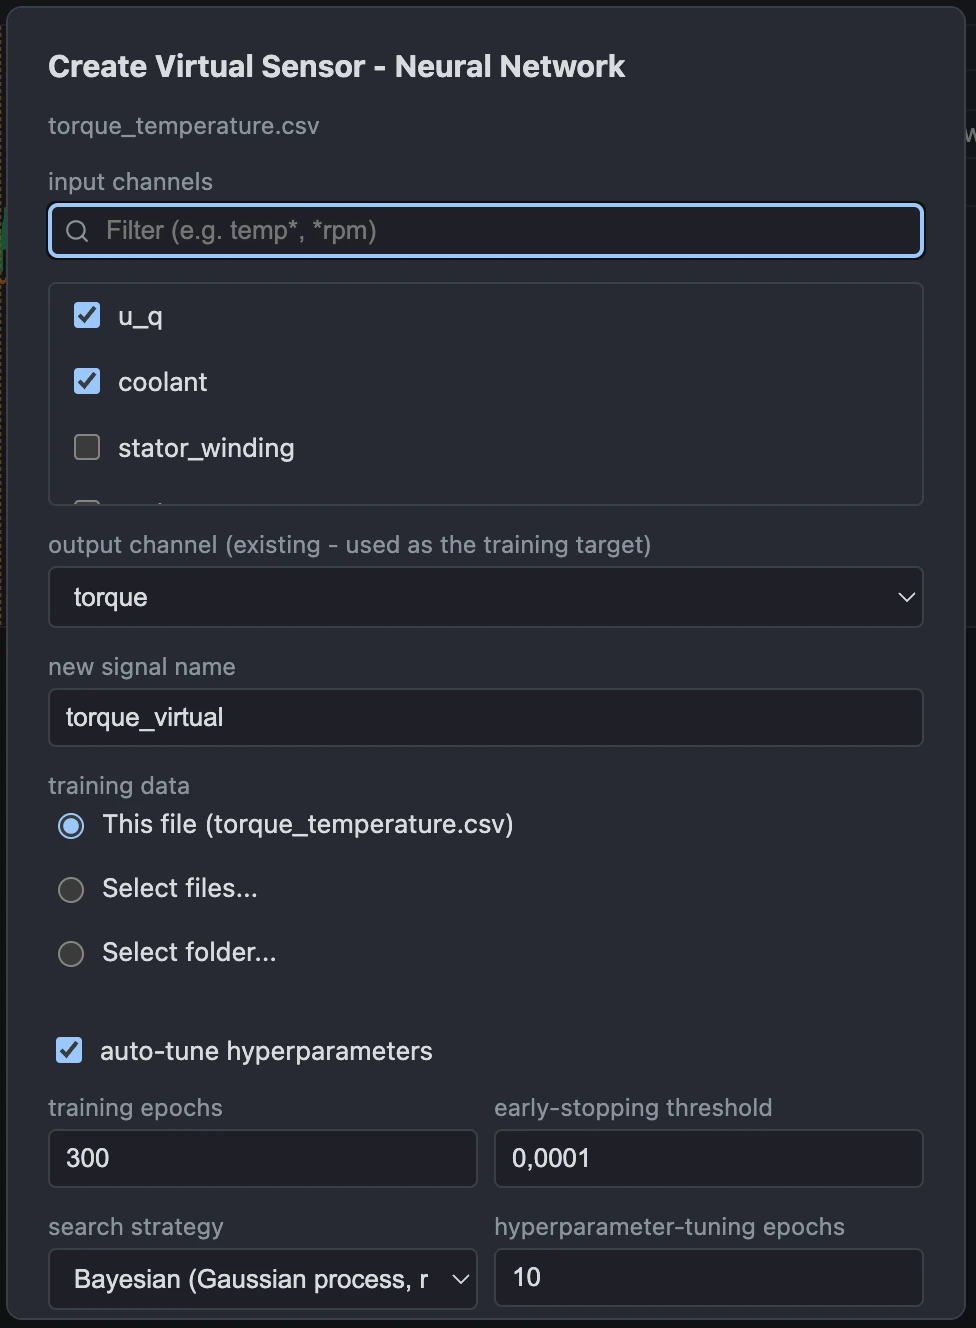Focus the input channels filter field

[486, 231]
